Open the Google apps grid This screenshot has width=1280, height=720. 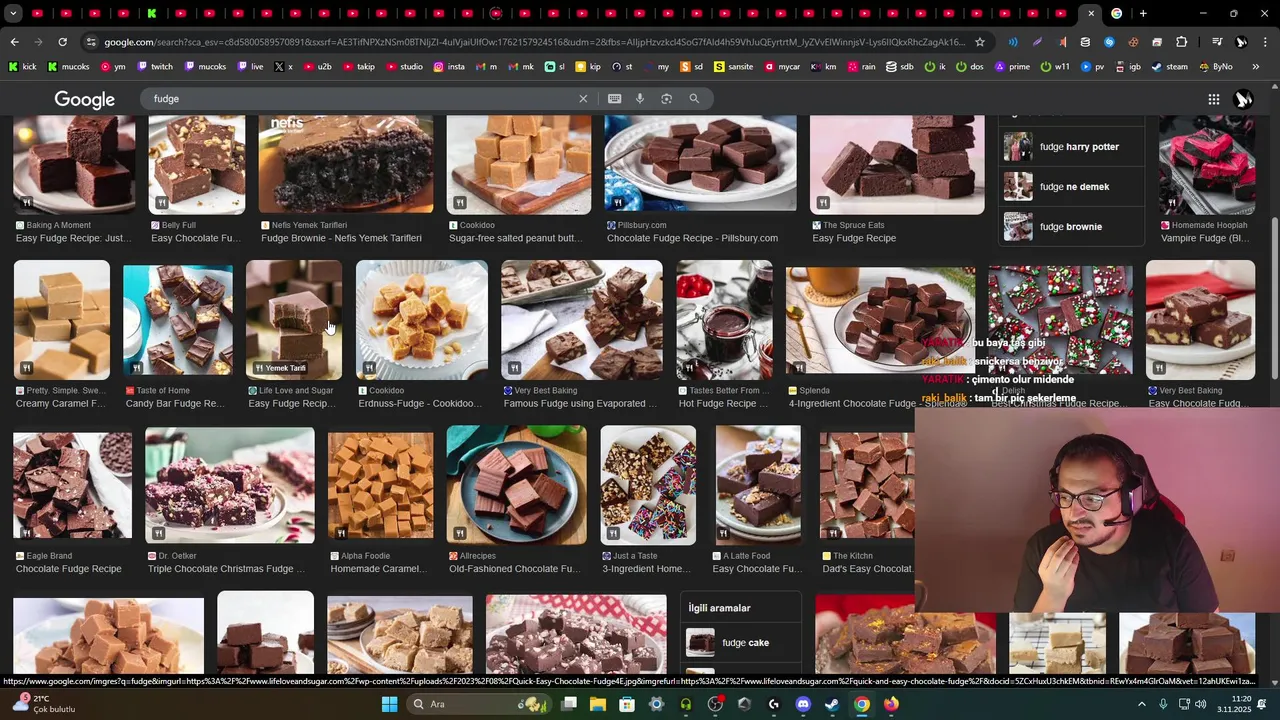(1213, 99)
